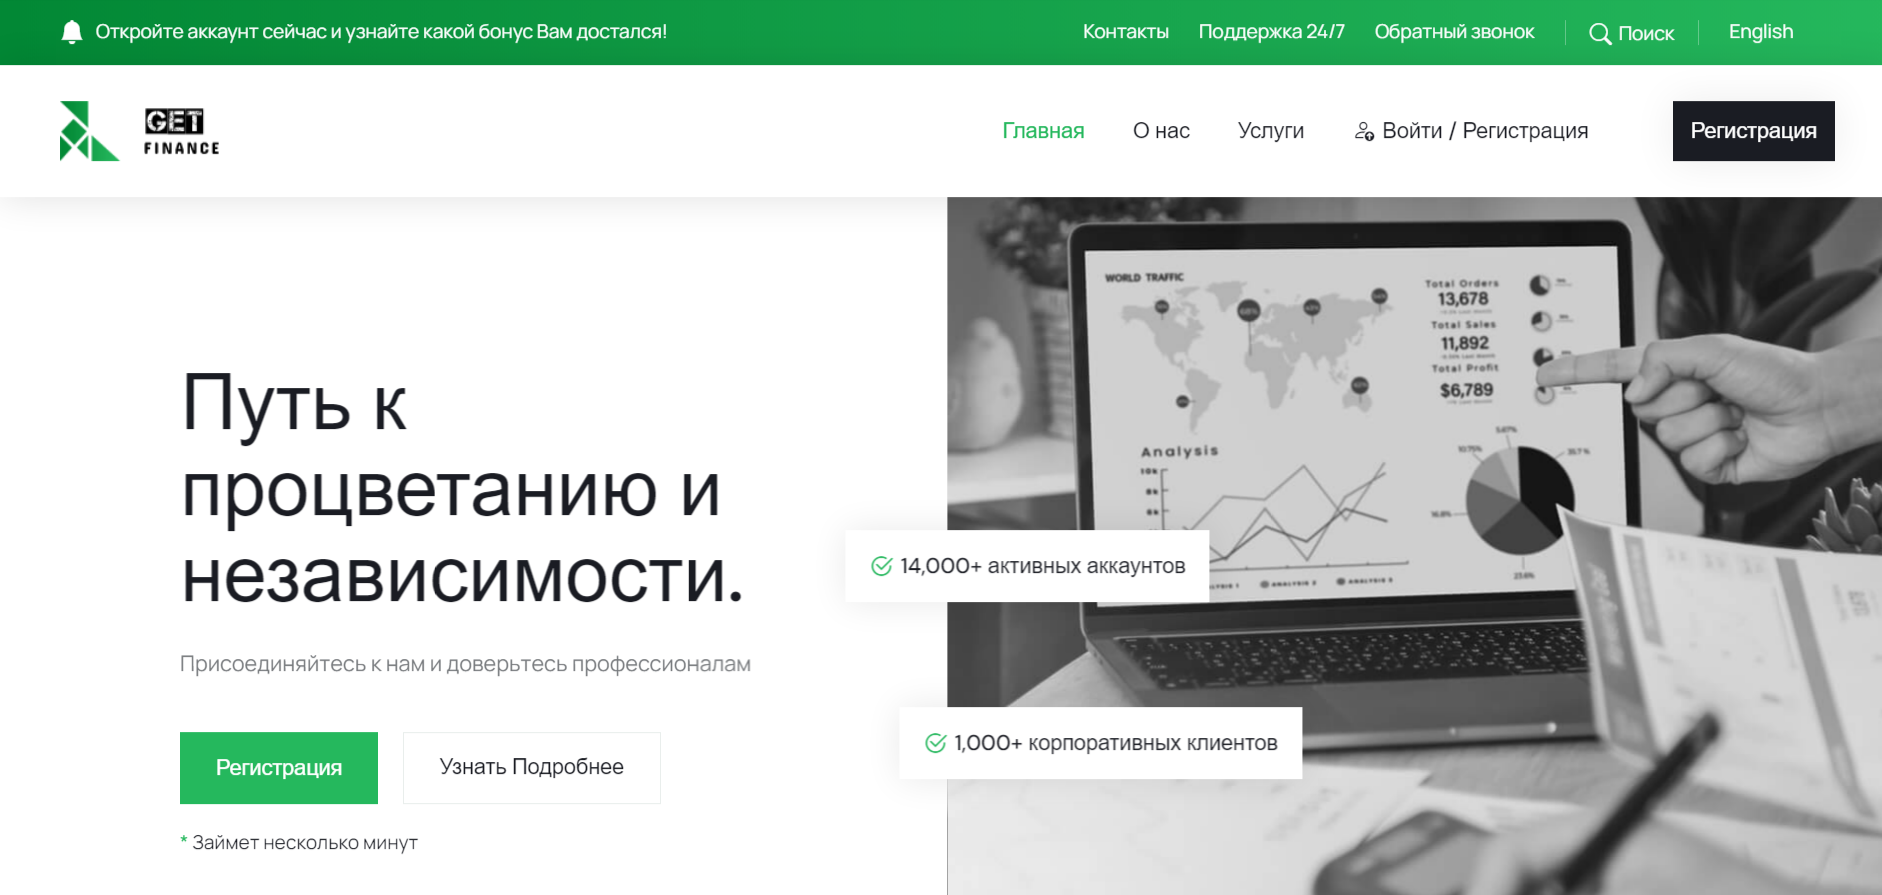Click the bonus announcement banner text
Viewport: 1882px width, 895px height.
coord(380,32)
